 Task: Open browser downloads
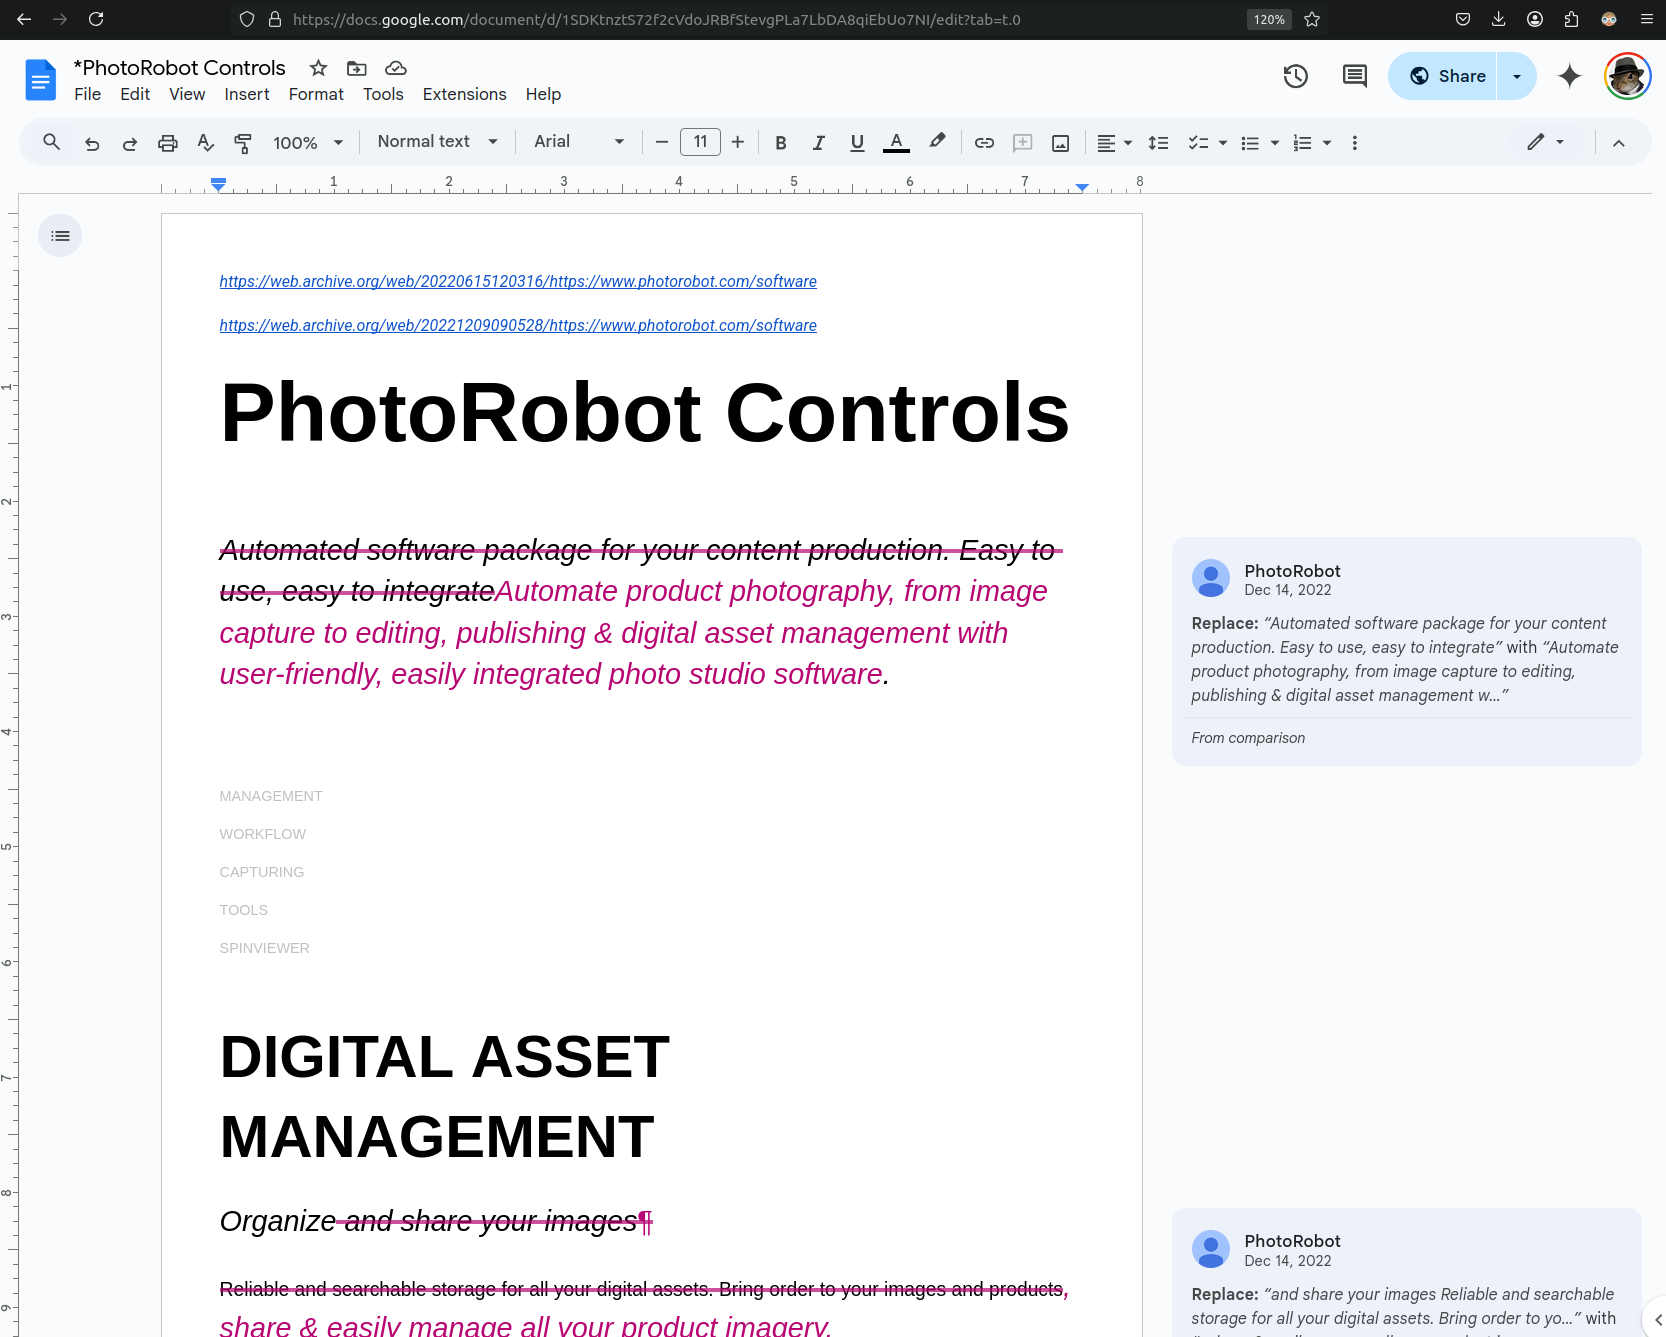1498,19
